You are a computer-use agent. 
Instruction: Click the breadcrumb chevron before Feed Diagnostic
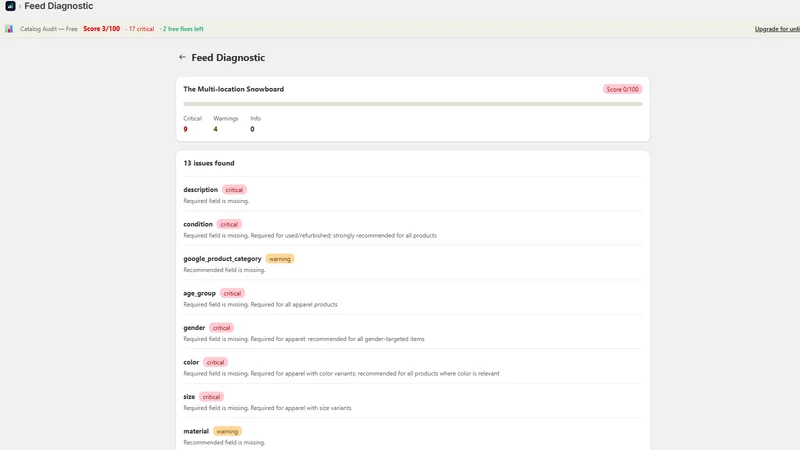pos(20,6)
